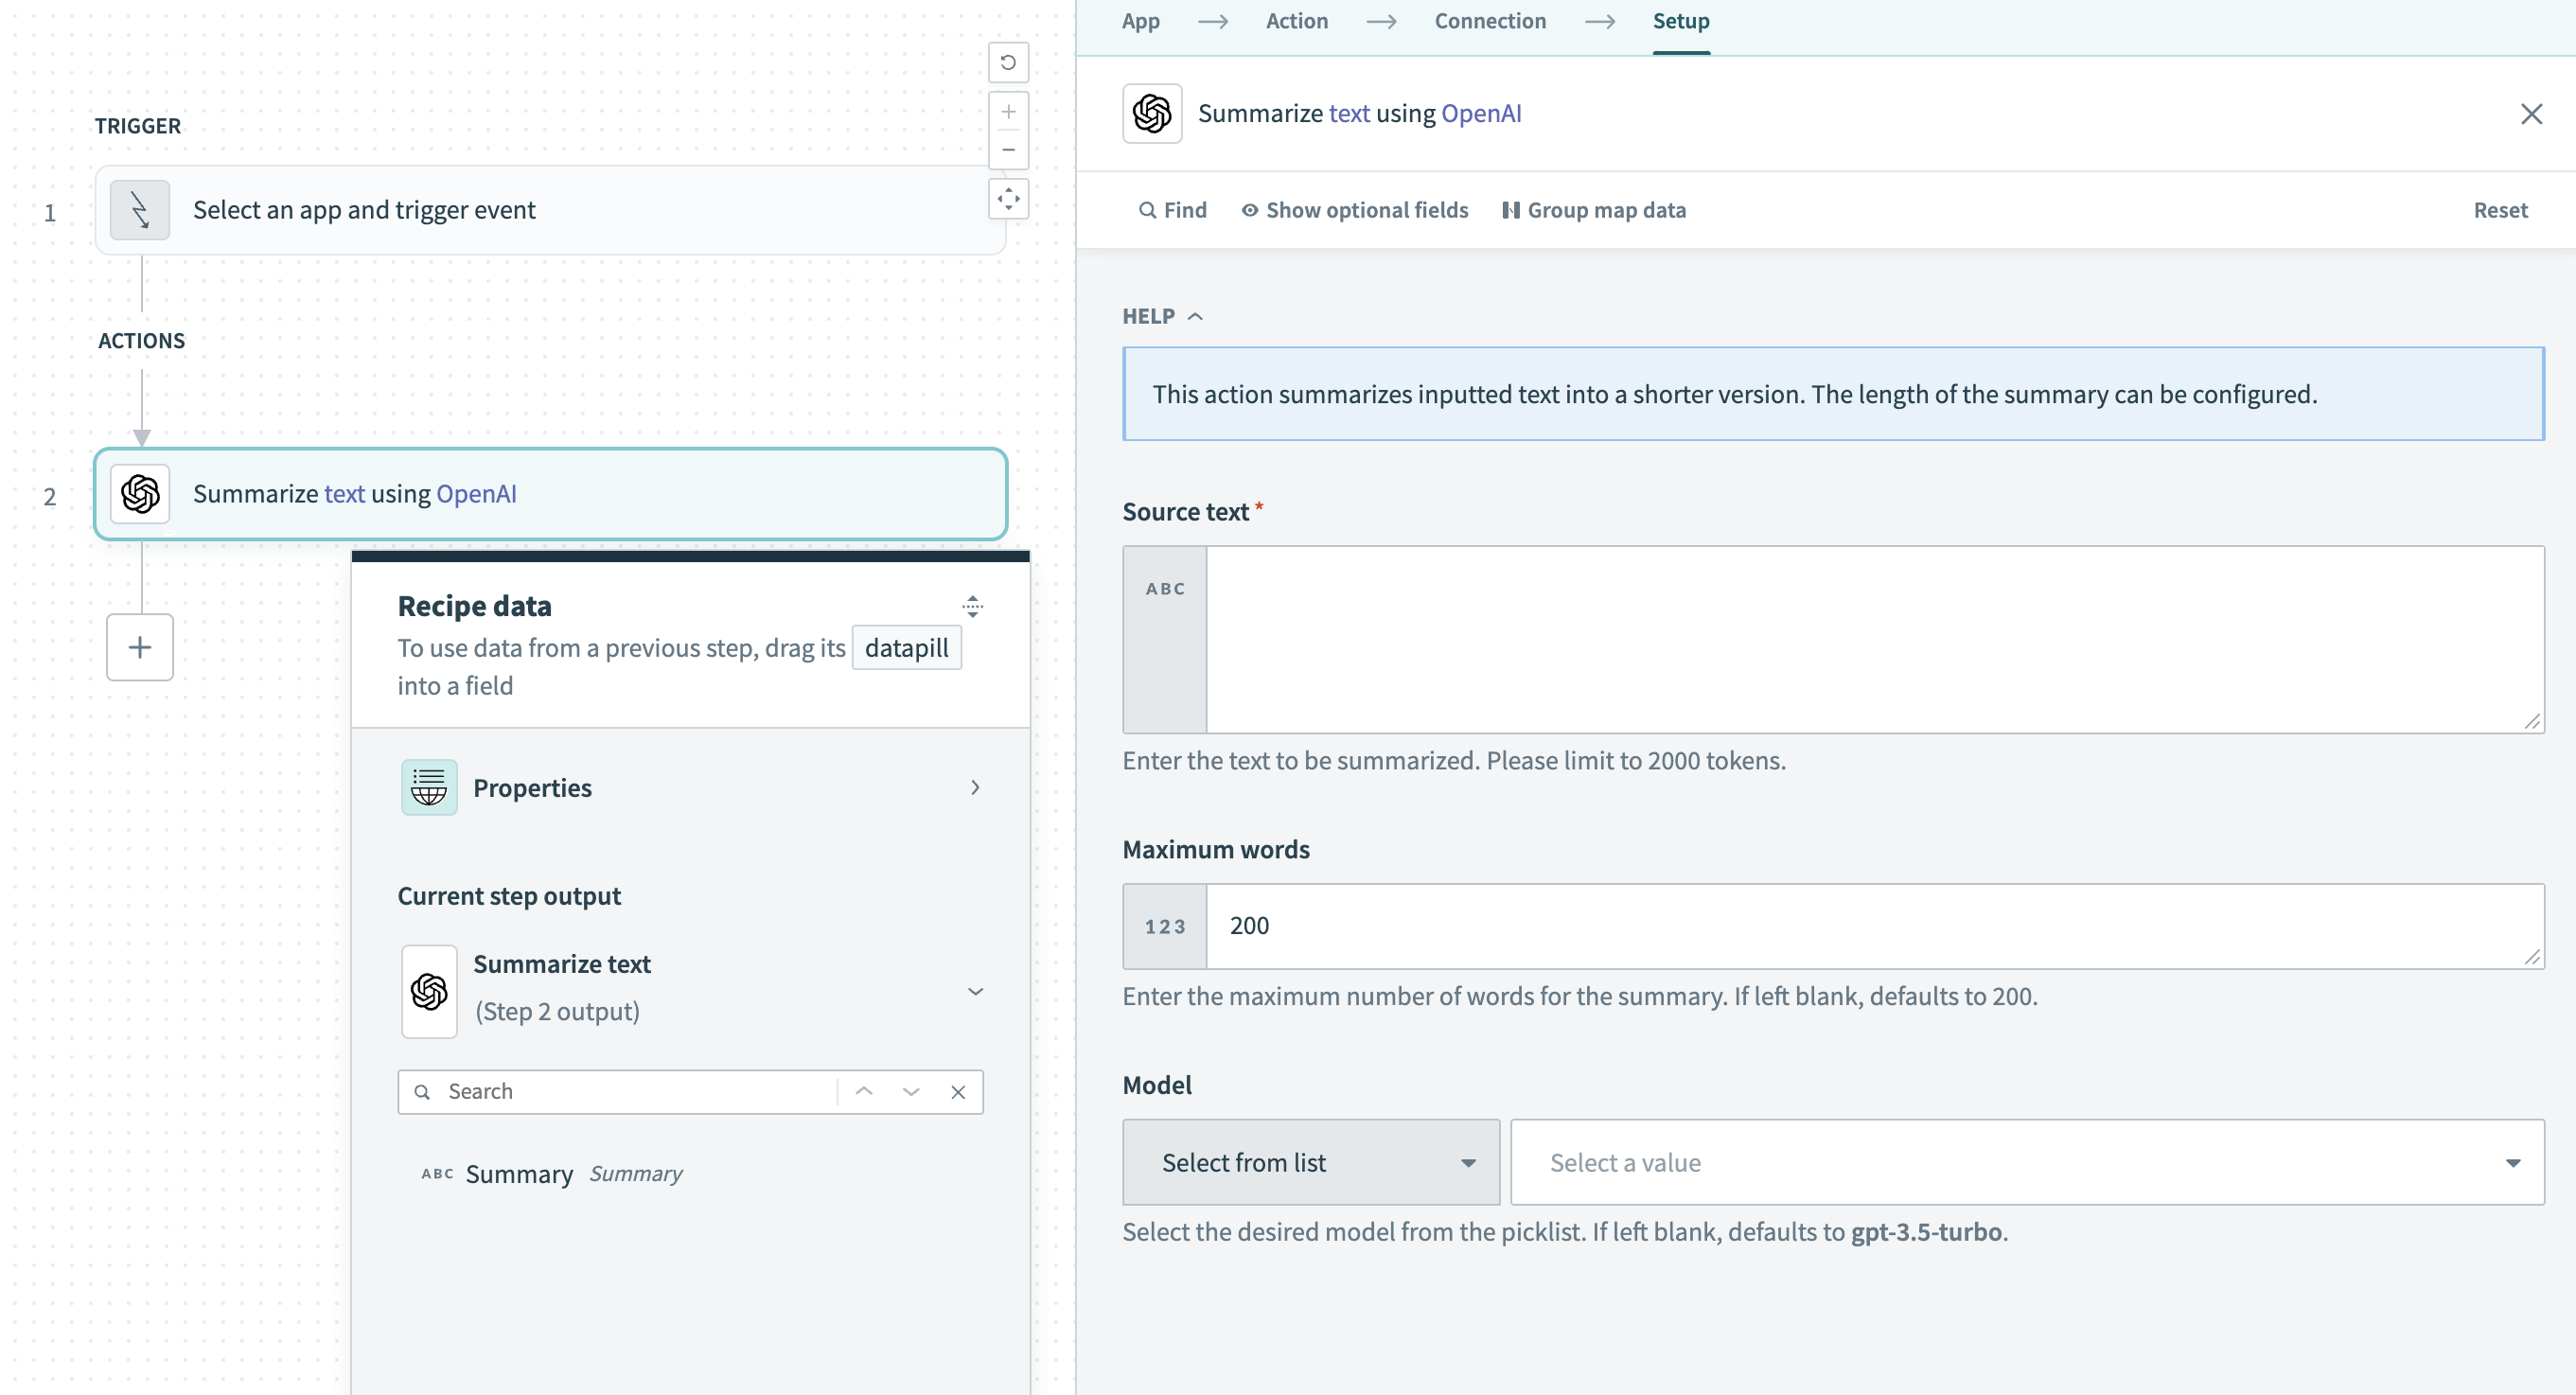Zoom in on the recipe canvas
This screenshot has height=1395, width=2576.
1008,112
